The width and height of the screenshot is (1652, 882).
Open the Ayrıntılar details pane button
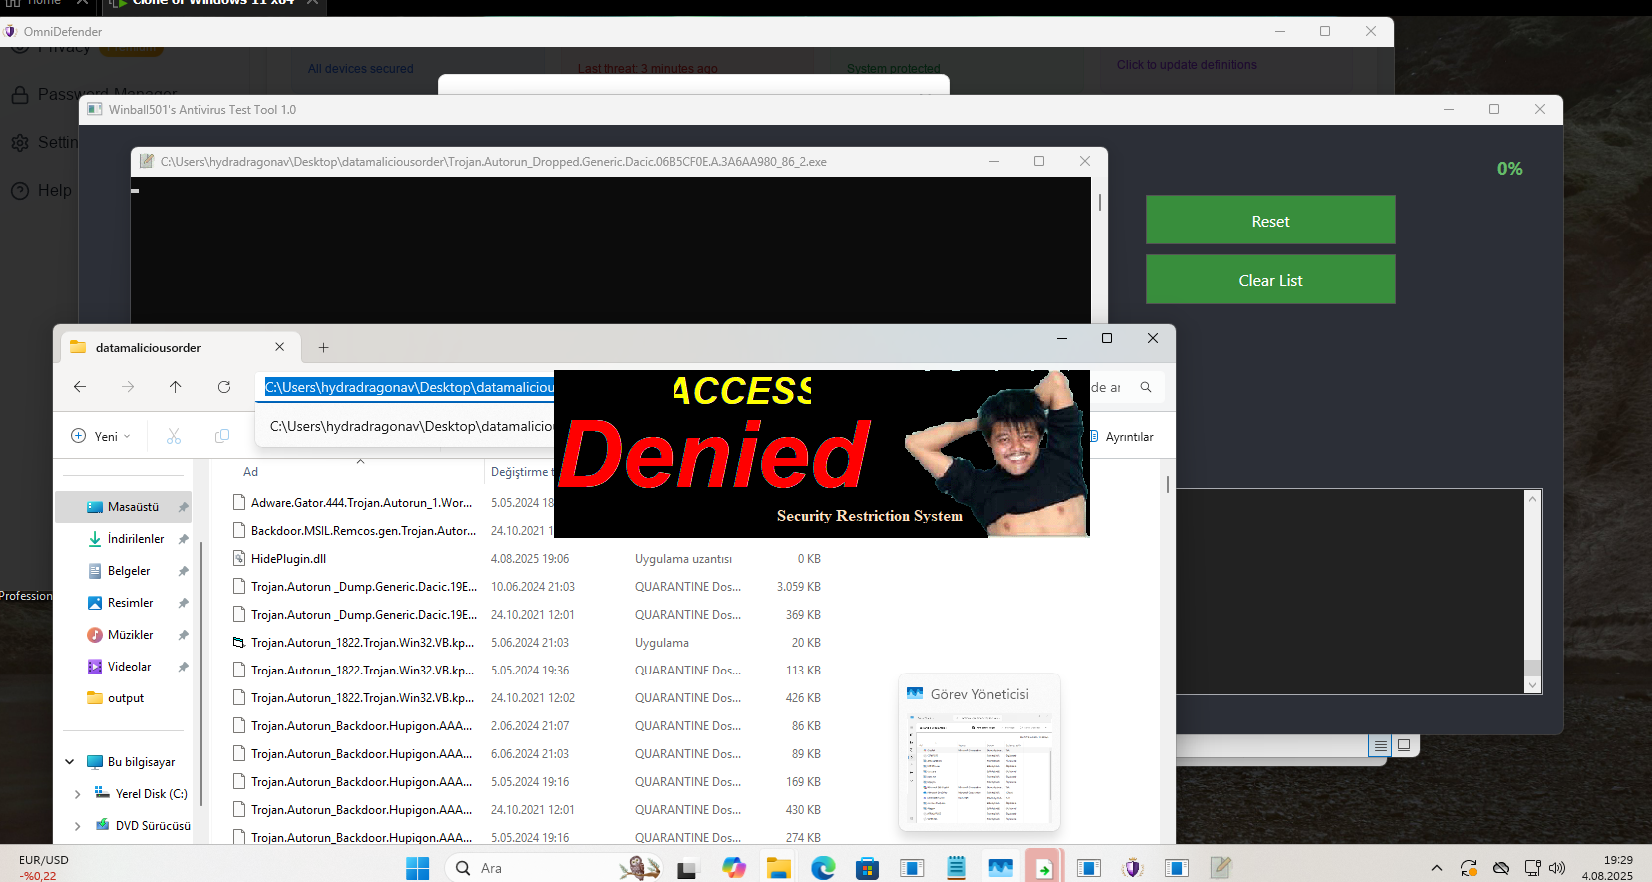[1121, 437]
